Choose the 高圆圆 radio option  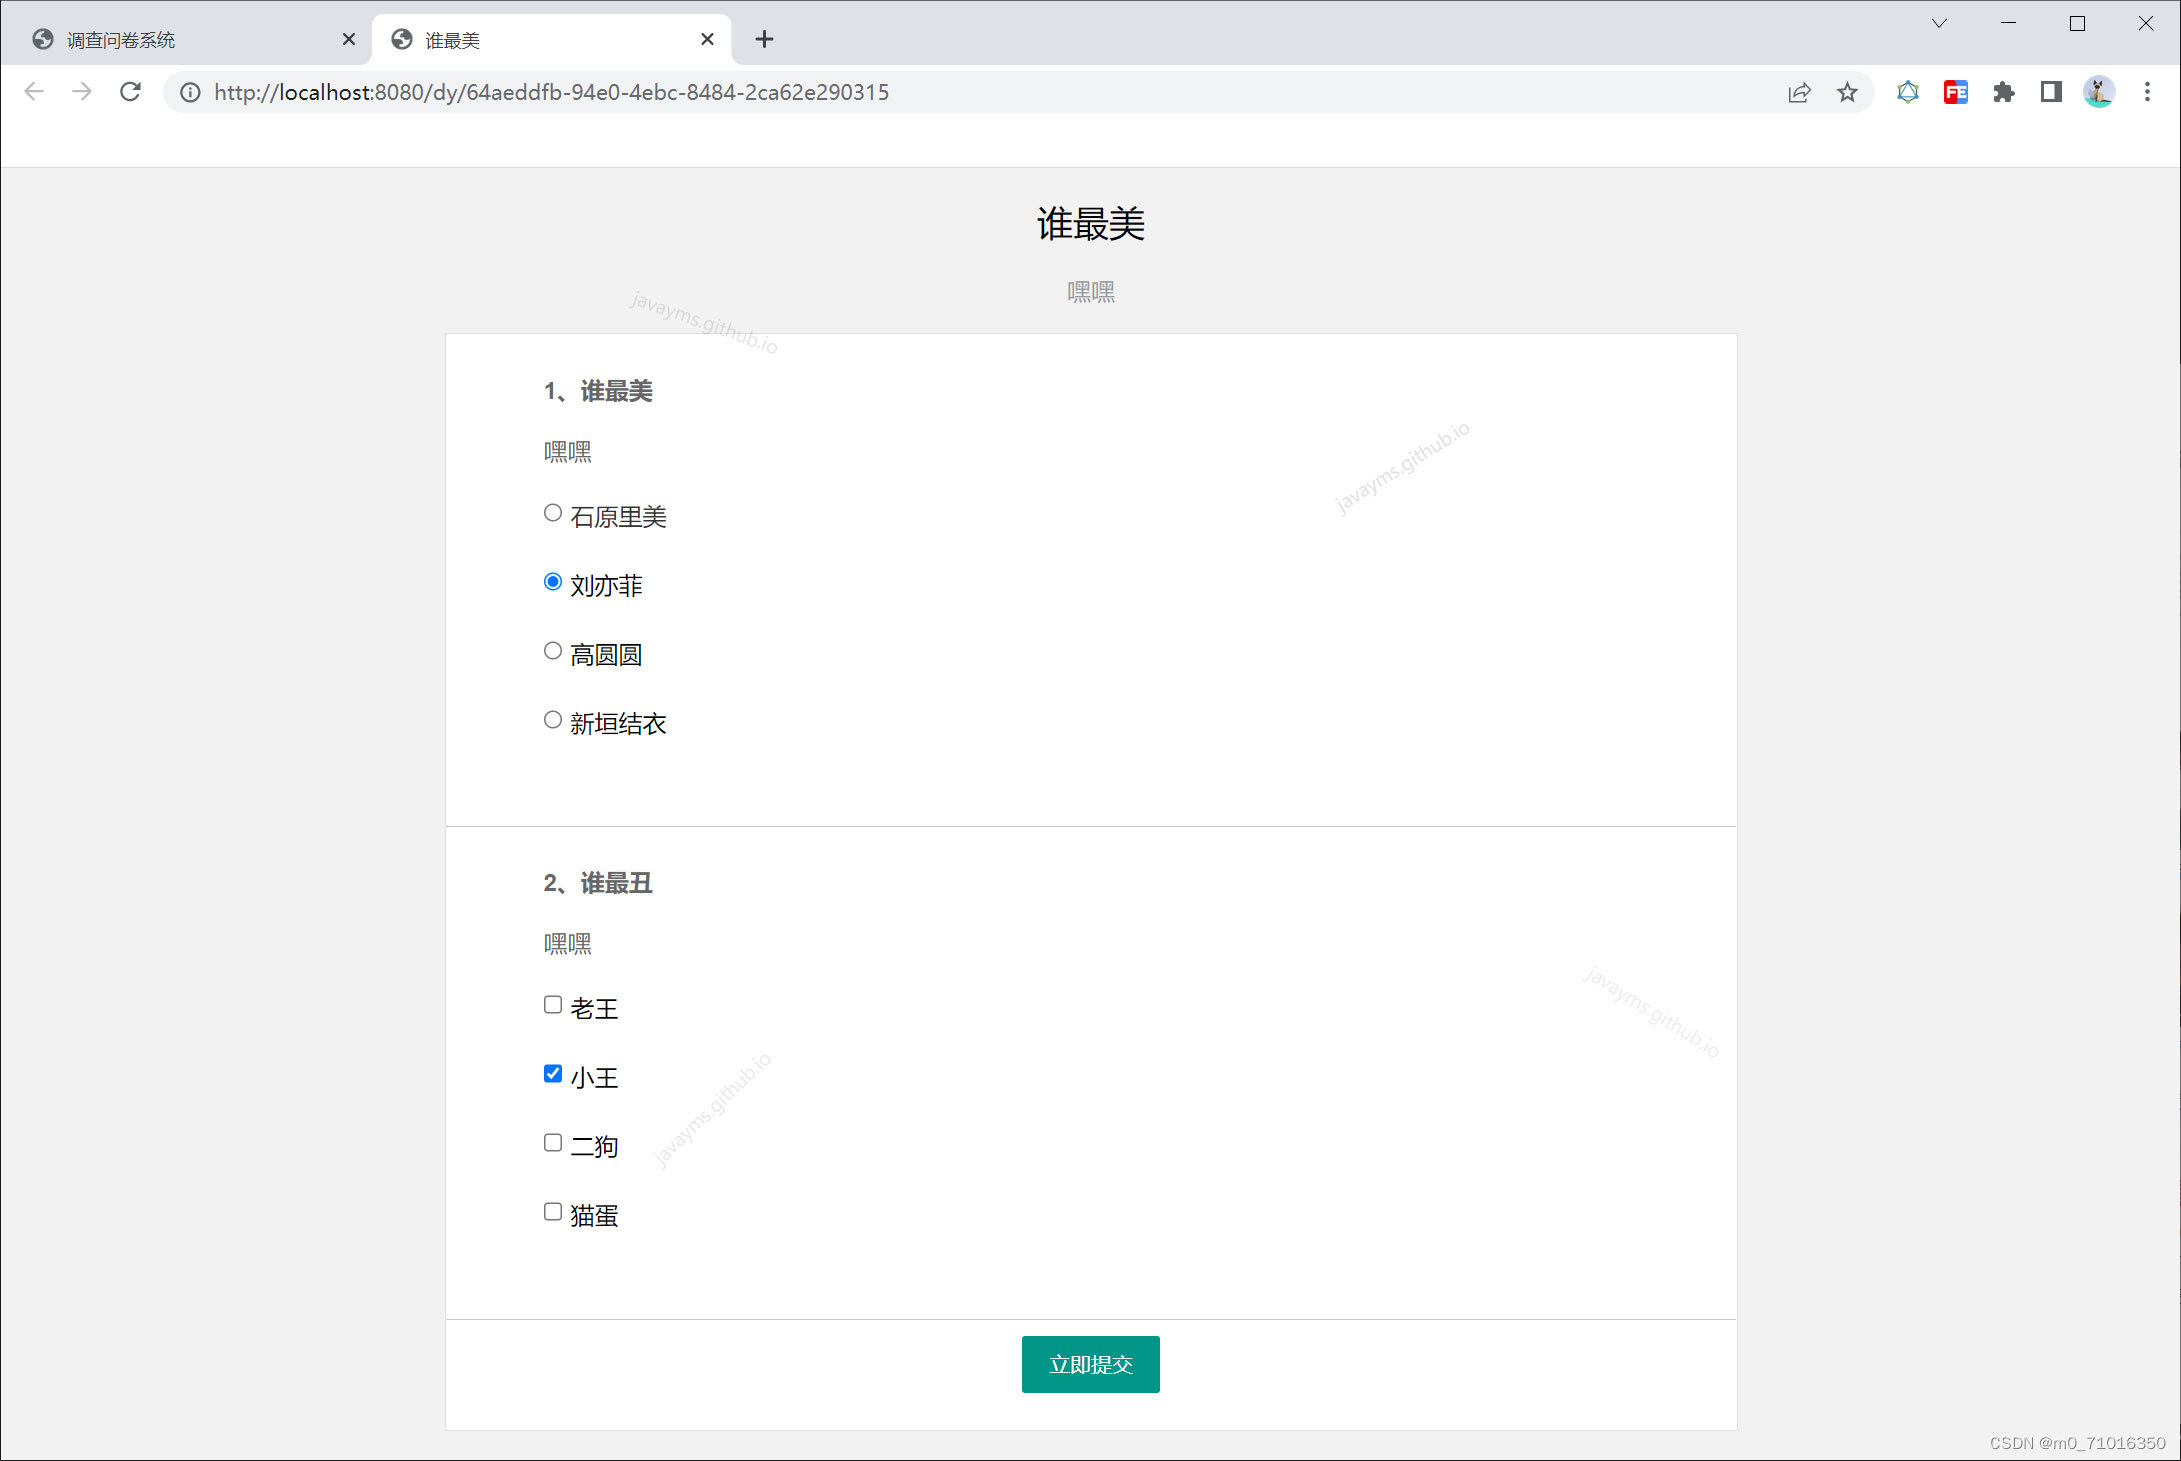pos(553,651)
